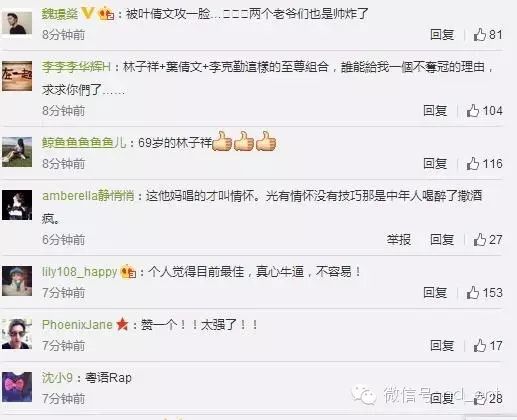This screenshot has height=420, width=517.
Task: Like PhoenixJane's comment with 17 likes
Action: [x=480, y=345]
